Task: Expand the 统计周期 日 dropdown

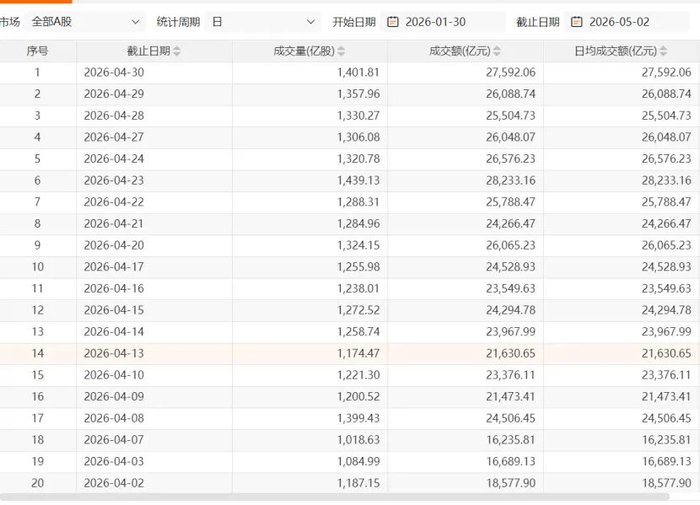Action: (x=262, y=21)
